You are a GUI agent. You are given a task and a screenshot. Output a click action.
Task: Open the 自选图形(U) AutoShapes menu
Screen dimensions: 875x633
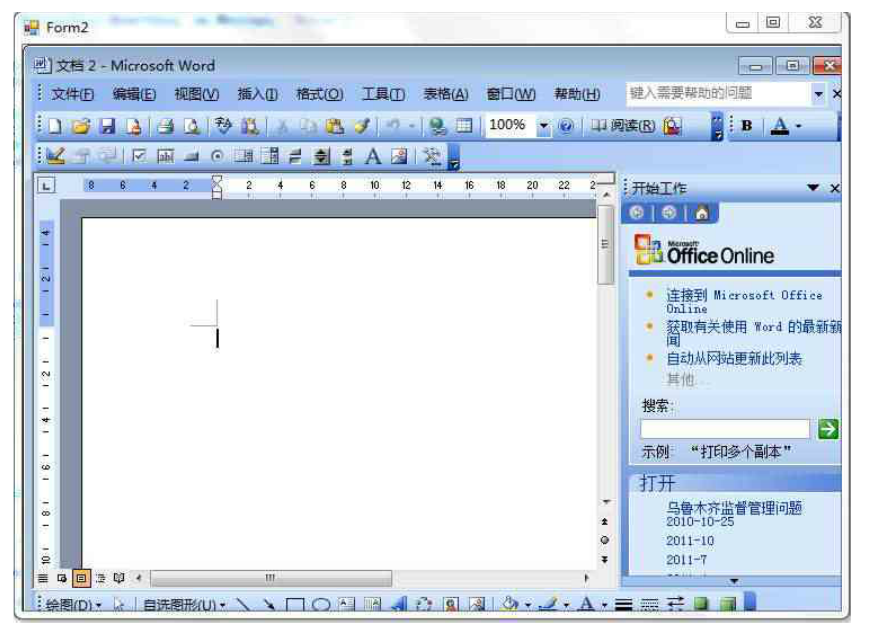185,605
